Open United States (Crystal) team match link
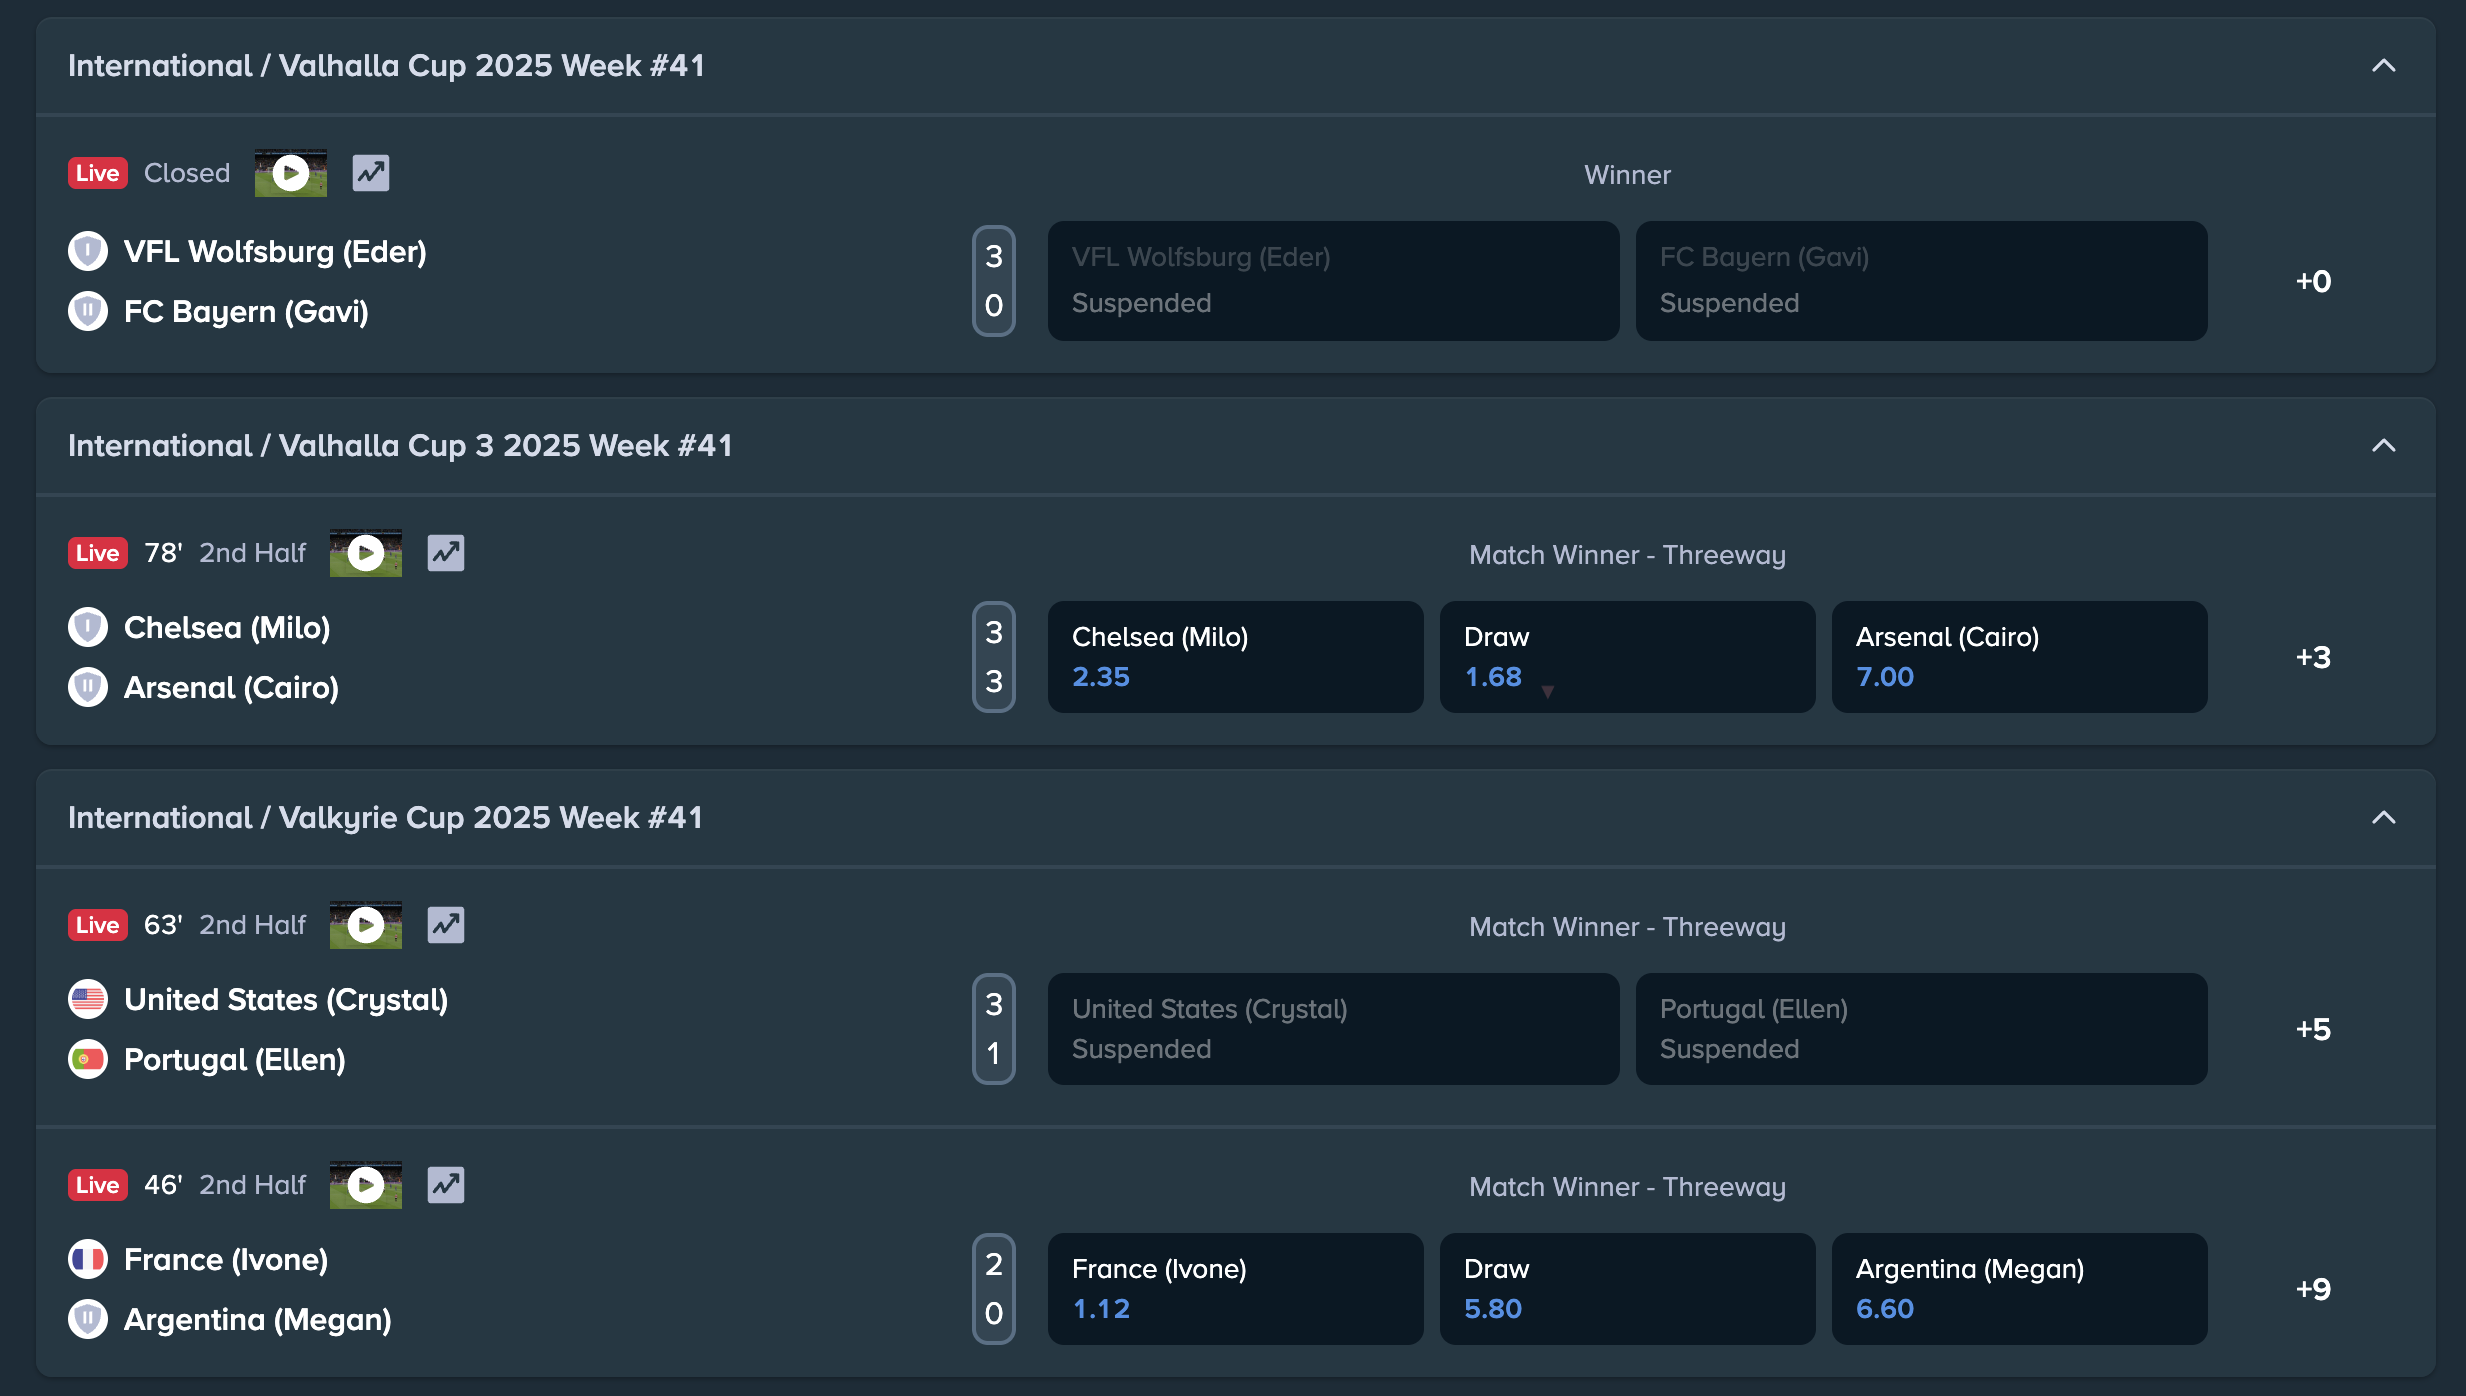2466x1396 pixels. pyautogui.click(x=285, y=1000)
